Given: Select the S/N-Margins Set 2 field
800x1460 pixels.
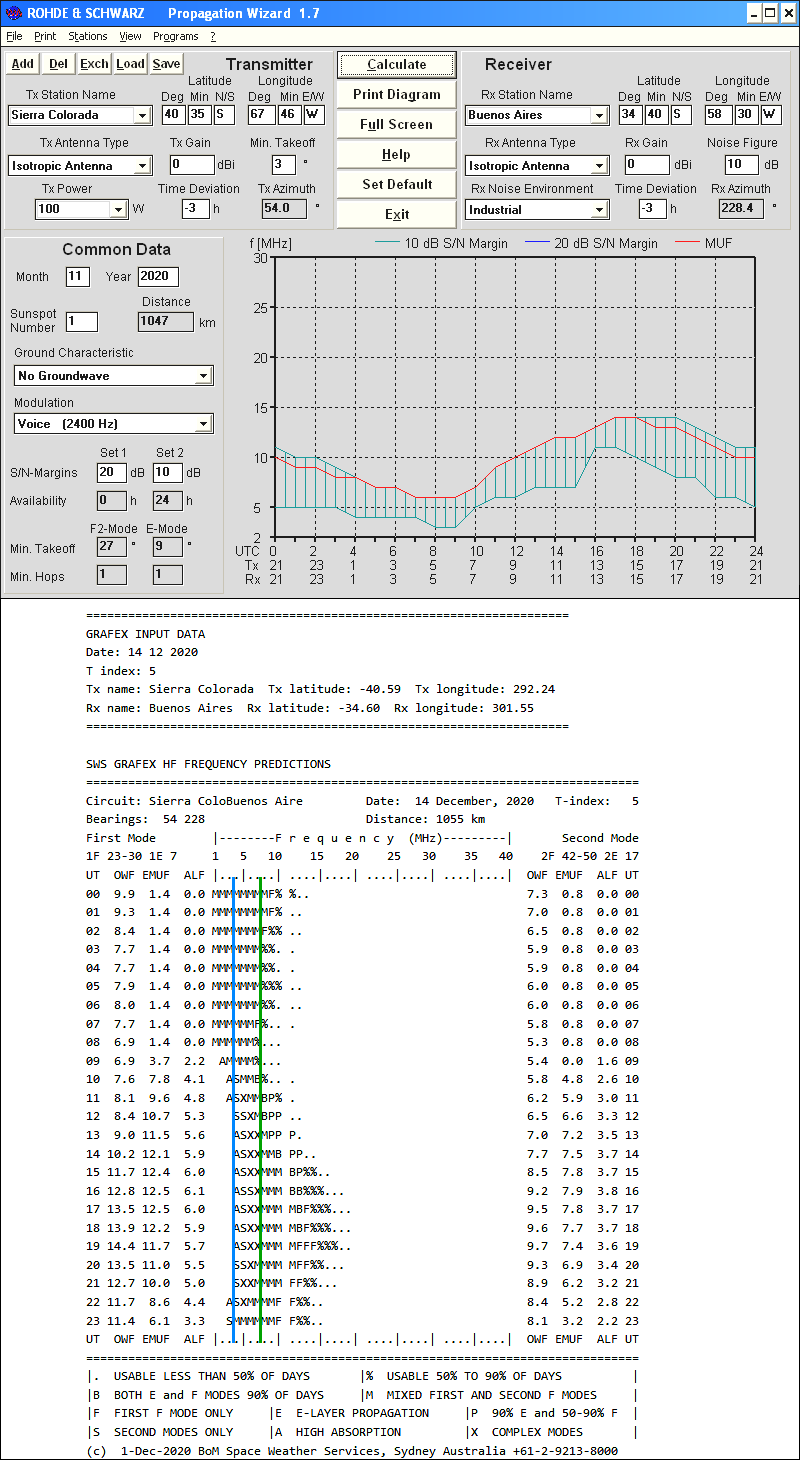Looking at the screenshot, I should point(168,472).
